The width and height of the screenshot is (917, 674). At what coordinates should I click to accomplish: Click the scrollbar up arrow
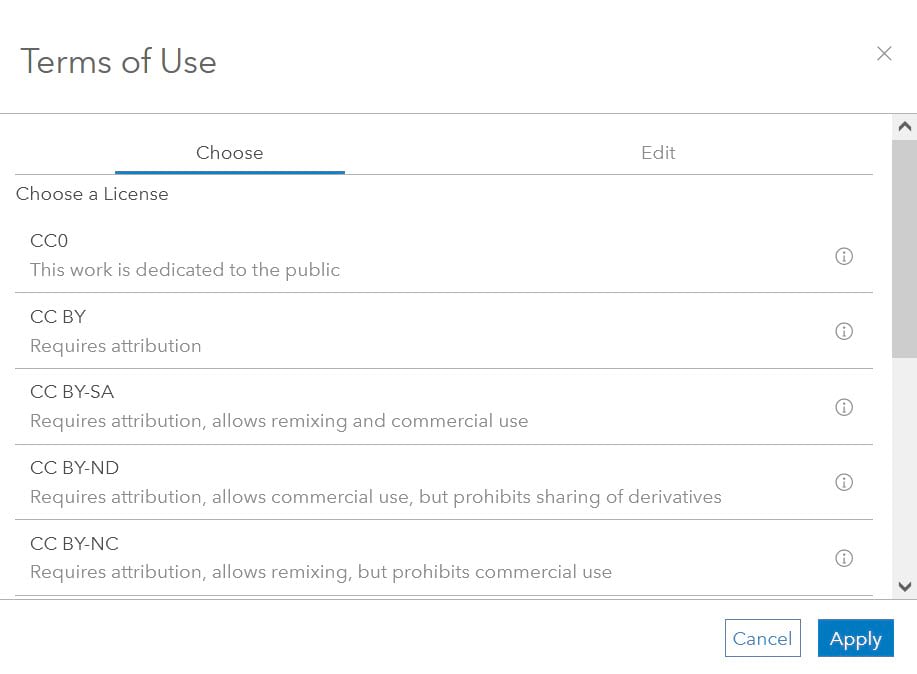tap(904, 126)
